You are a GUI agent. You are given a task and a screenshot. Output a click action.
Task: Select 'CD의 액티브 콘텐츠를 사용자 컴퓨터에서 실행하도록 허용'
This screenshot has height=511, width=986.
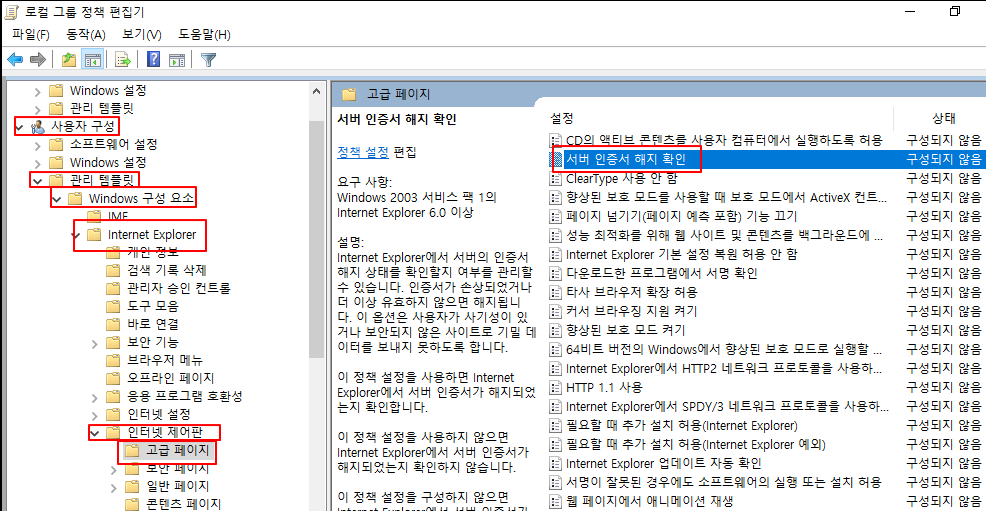724,140
